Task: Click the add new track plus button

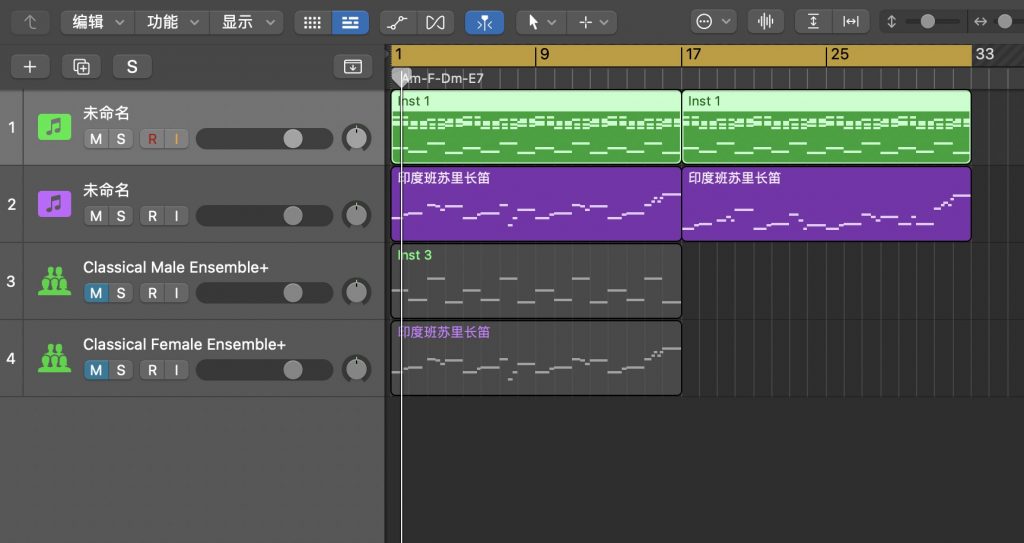Action: [x=30, y=67]
